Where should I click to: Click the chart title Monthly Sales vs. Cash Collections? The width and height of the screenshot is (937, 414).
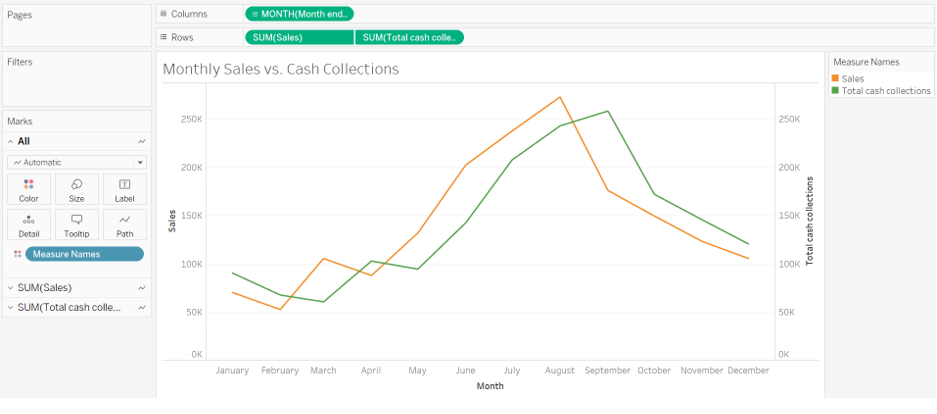pyautogui.click(x=280, y=69)
